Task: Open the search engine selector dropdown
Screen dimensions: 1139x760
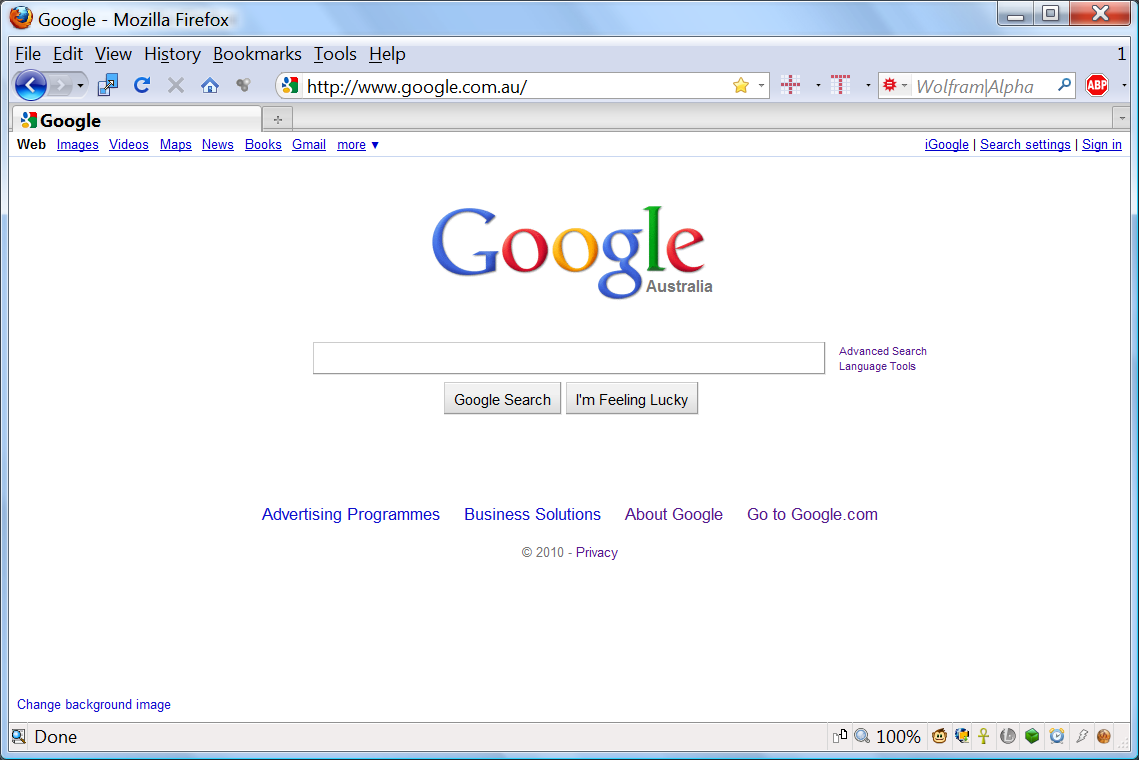Action: [x=895, y=86]
